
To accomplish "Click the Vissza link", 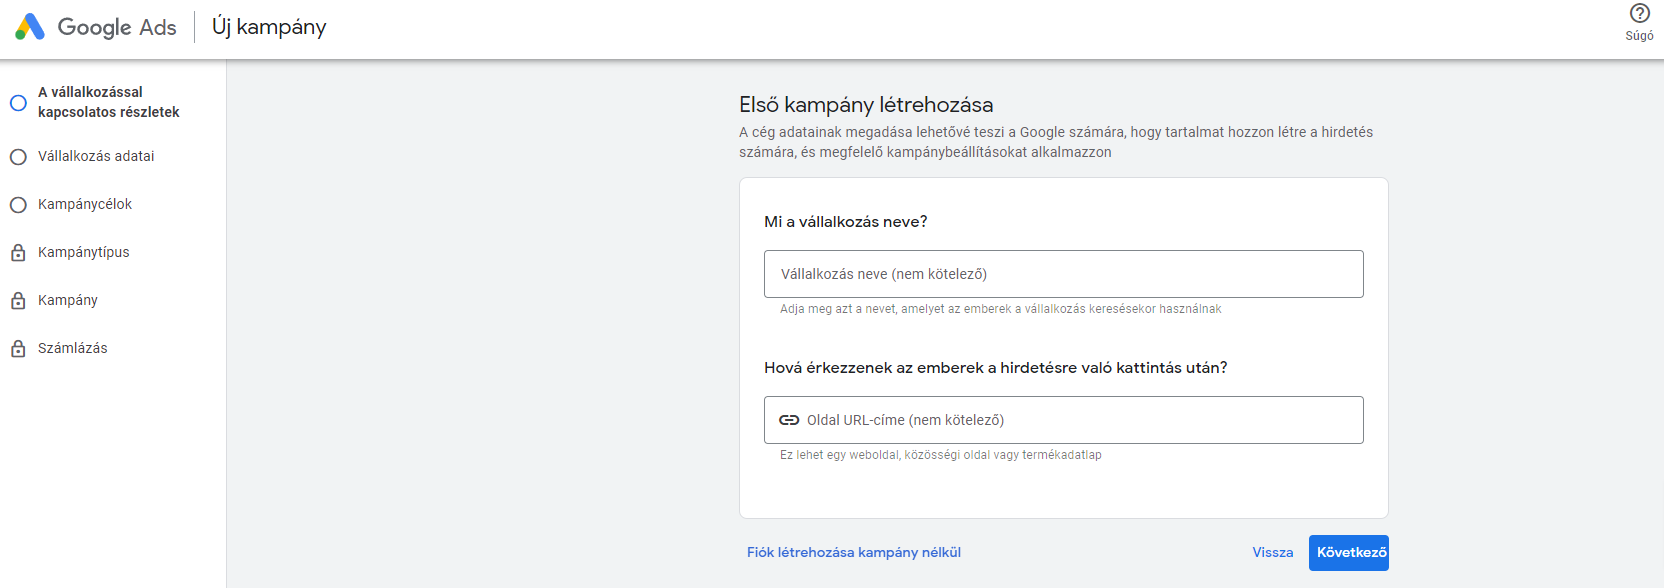I will [1272, 551].
